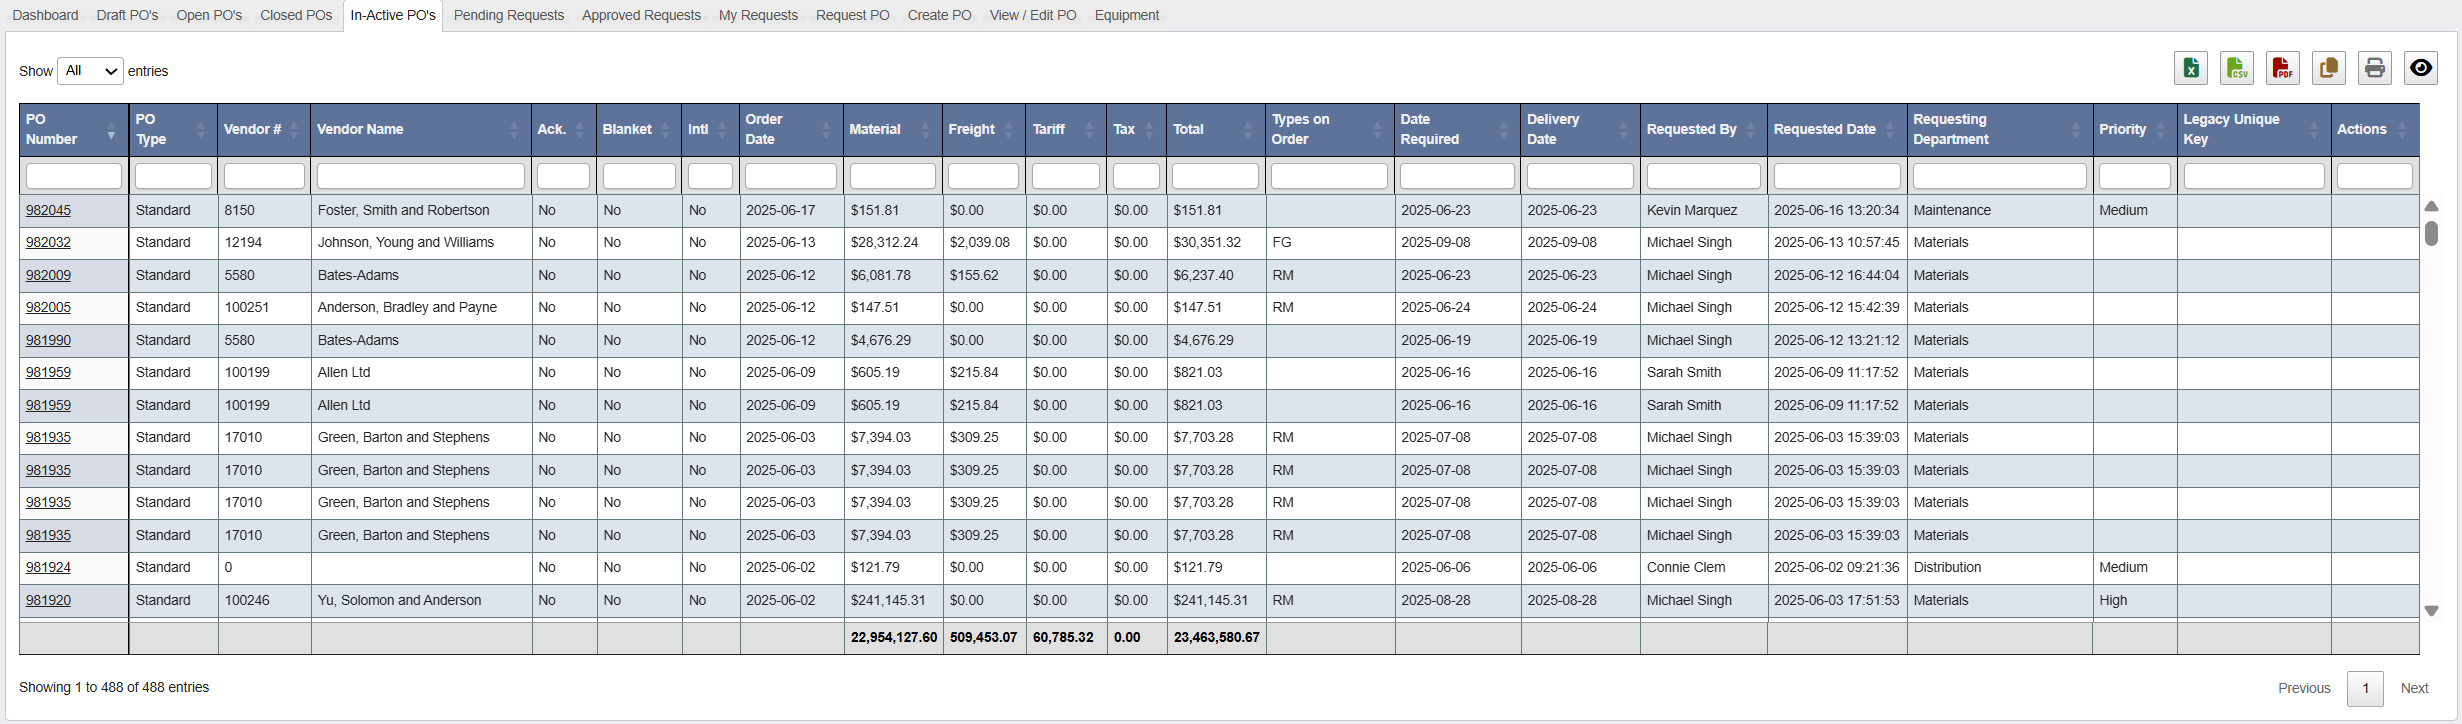Export table to Excel icon
This screenshot has height=724, width=2462.
pos(2191,68)
